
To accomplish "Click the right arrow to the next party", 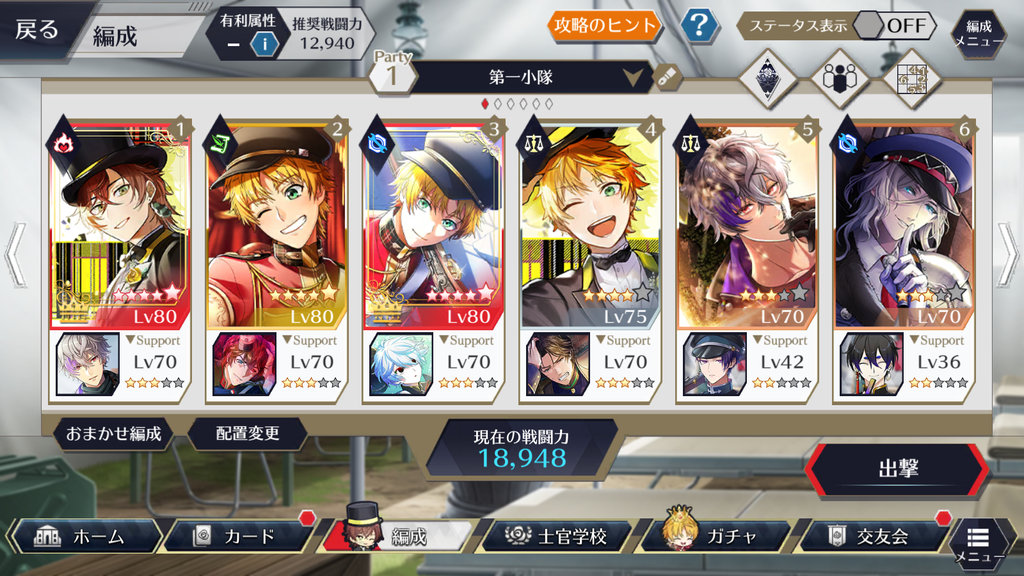I will point(1007,255).
